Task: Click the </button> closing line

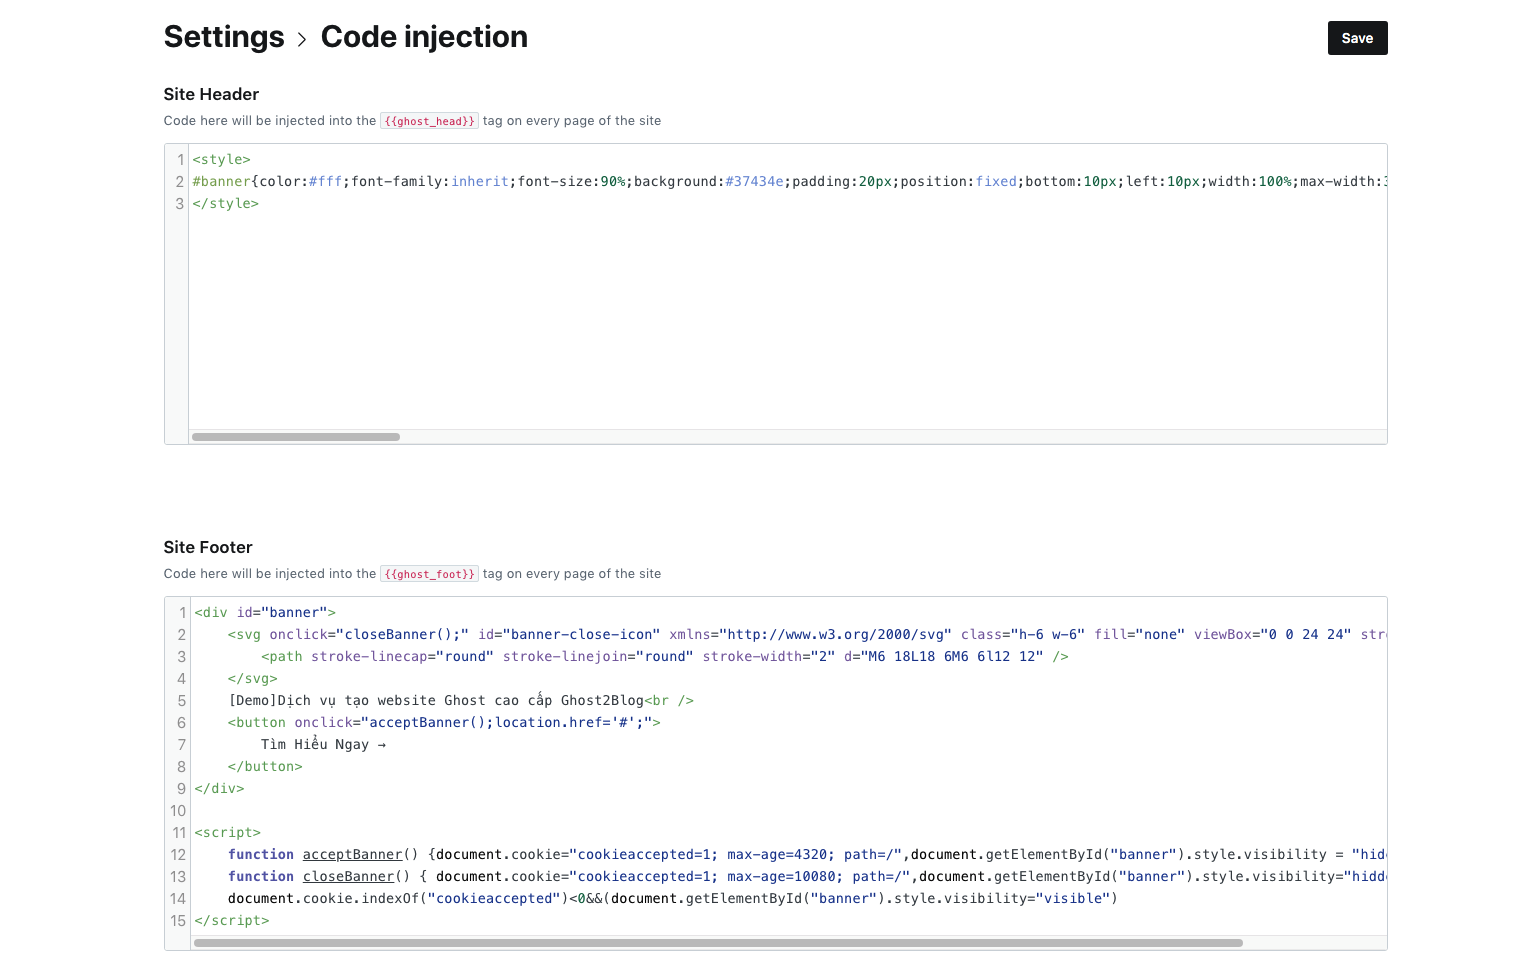Action: tap(265, 766)
